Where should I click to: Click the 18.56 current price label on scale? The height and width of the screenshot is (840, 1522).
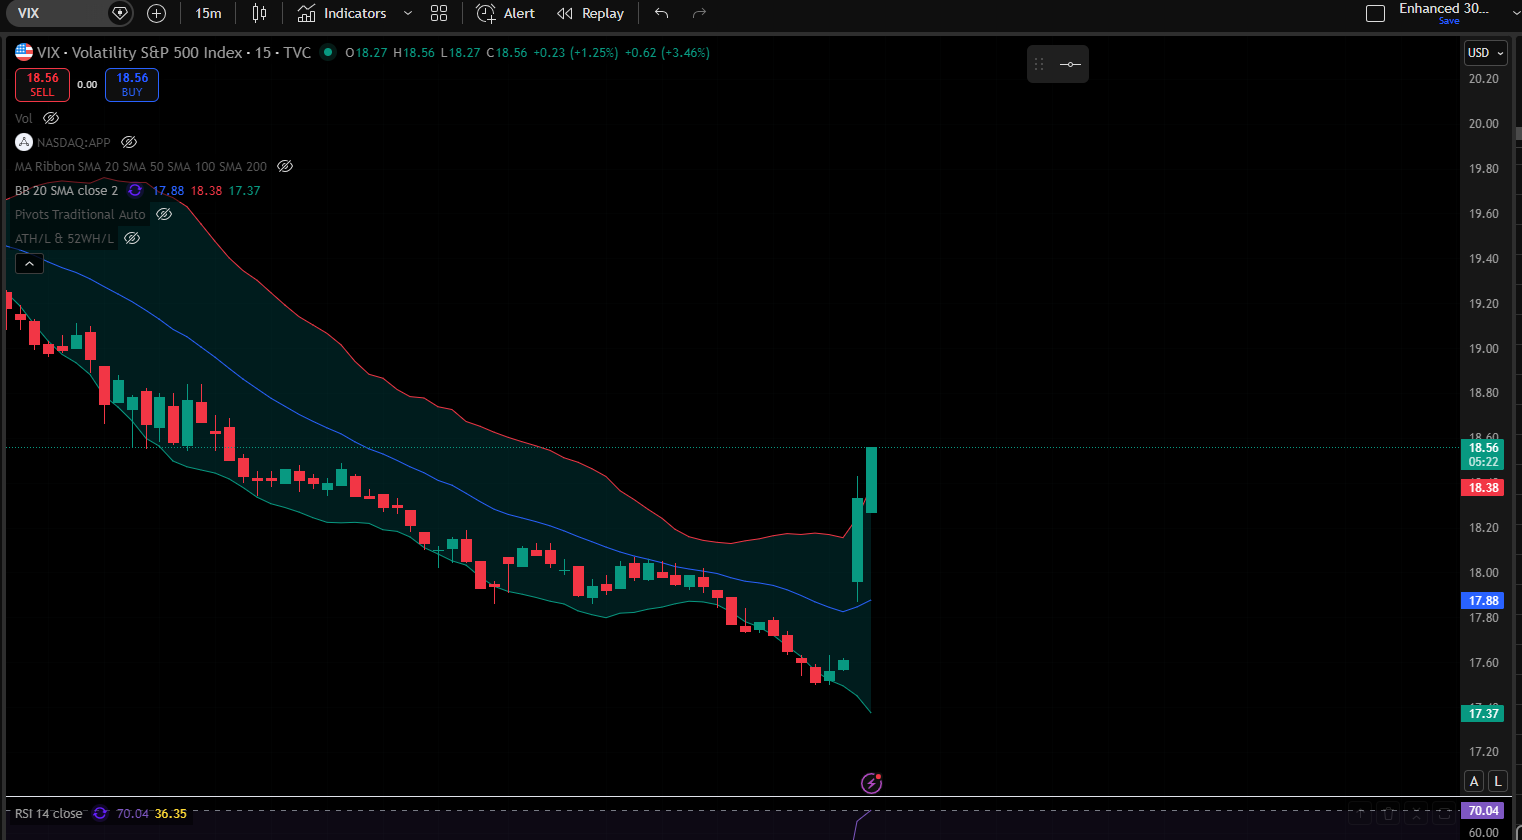pyautogui.click(x=1484, y=454)
